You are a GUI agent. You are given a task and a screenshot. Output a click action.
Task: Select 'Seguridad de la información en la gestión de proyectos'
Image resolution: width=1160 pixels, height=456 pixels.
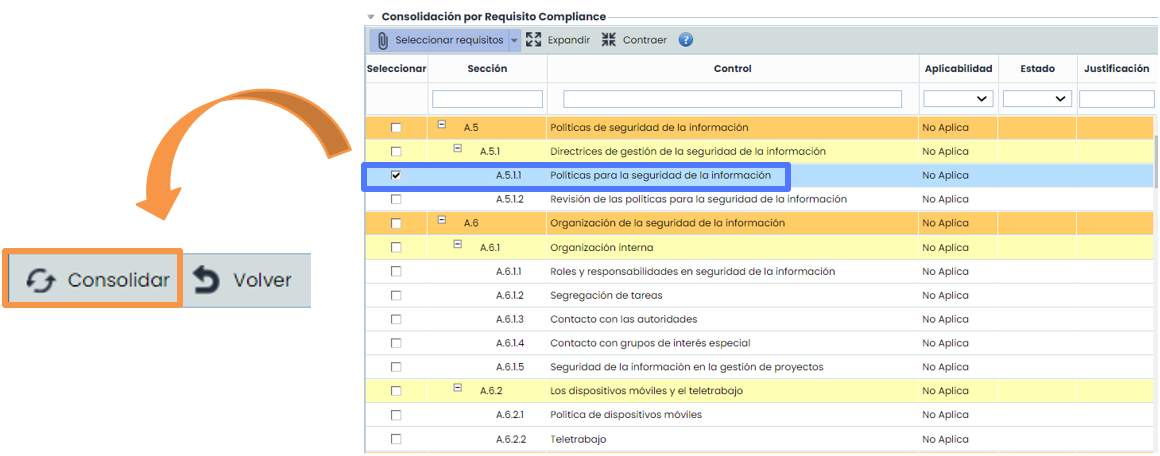coord(687,367)
